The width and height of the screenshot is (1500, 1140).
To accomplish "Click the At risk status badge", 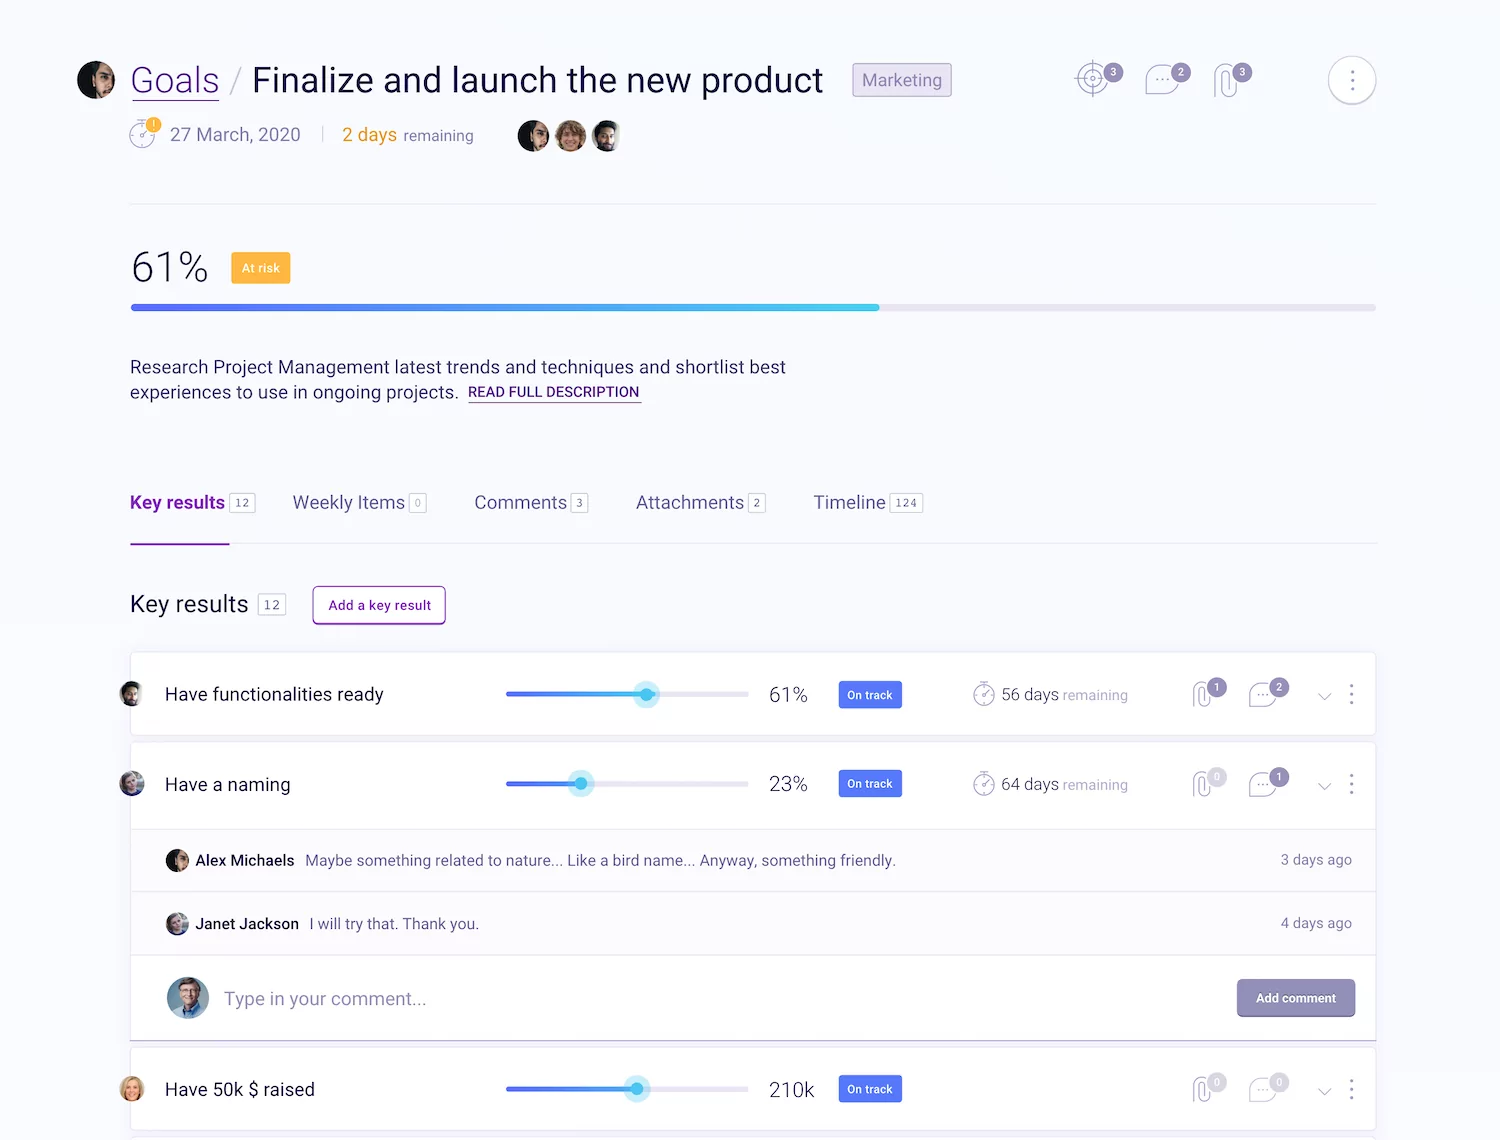I will click(261, 268).
